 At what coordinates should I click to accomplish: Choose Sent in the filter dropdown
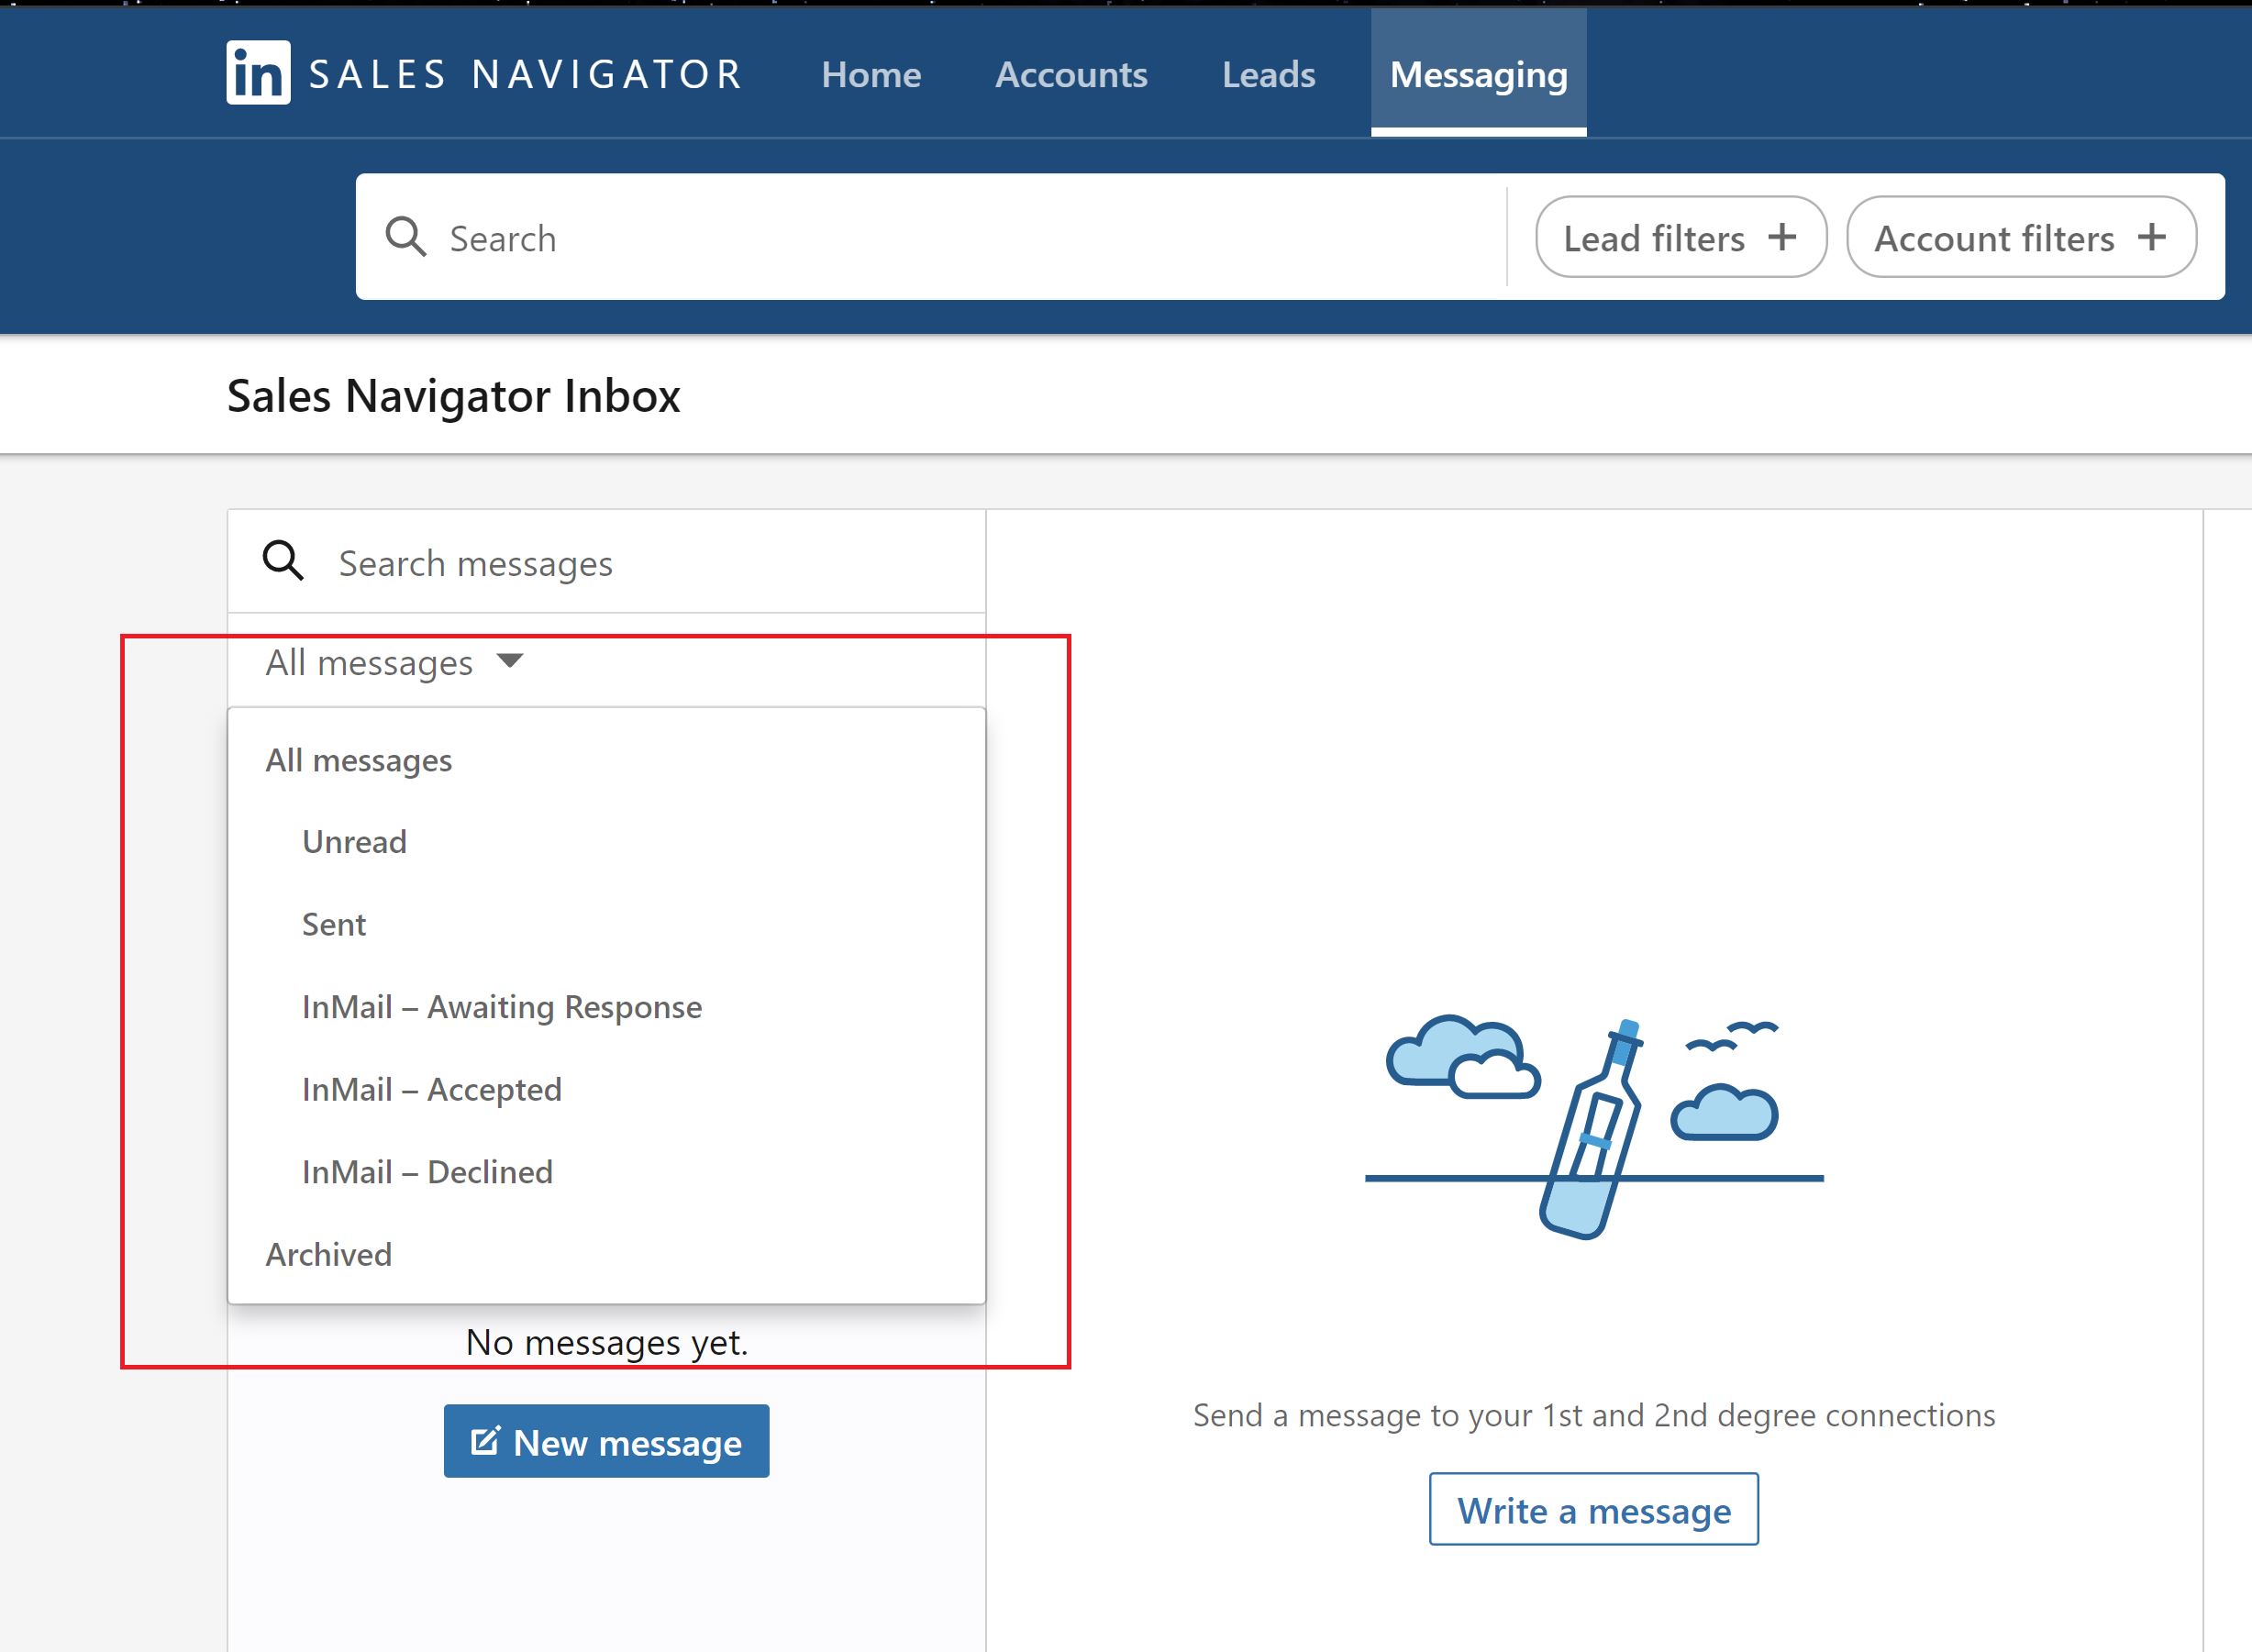334,925
